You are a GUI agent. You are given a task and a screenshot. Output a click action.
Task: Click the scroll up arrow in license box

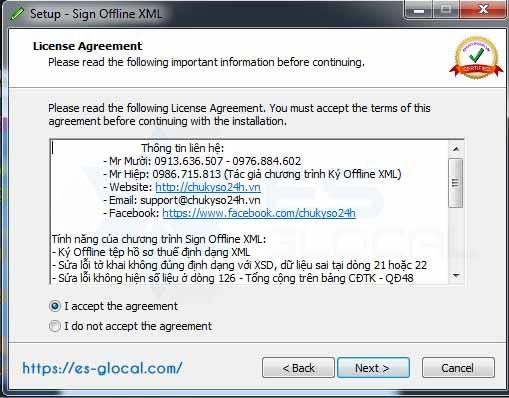click(456, 149)
